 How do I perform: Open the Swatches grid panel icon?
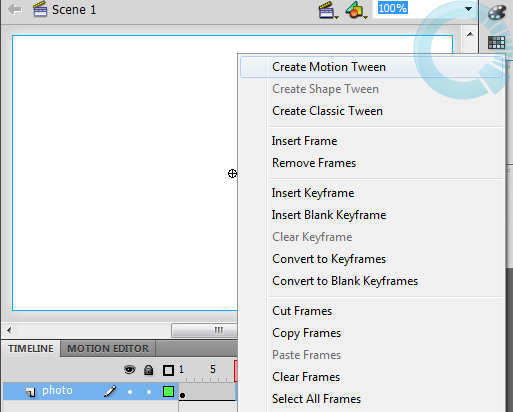[496, 42]
